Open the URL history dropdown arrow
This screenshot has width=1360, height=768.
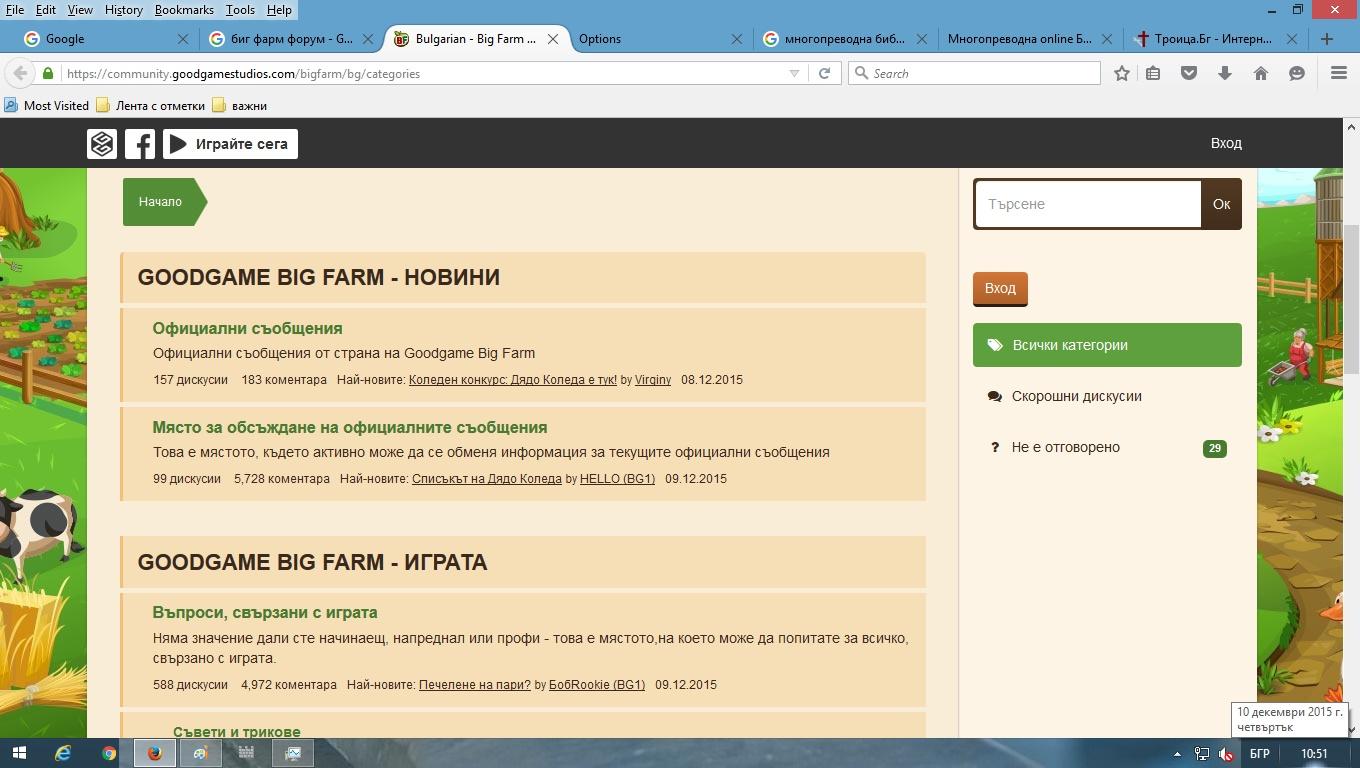tap(794, 73)
